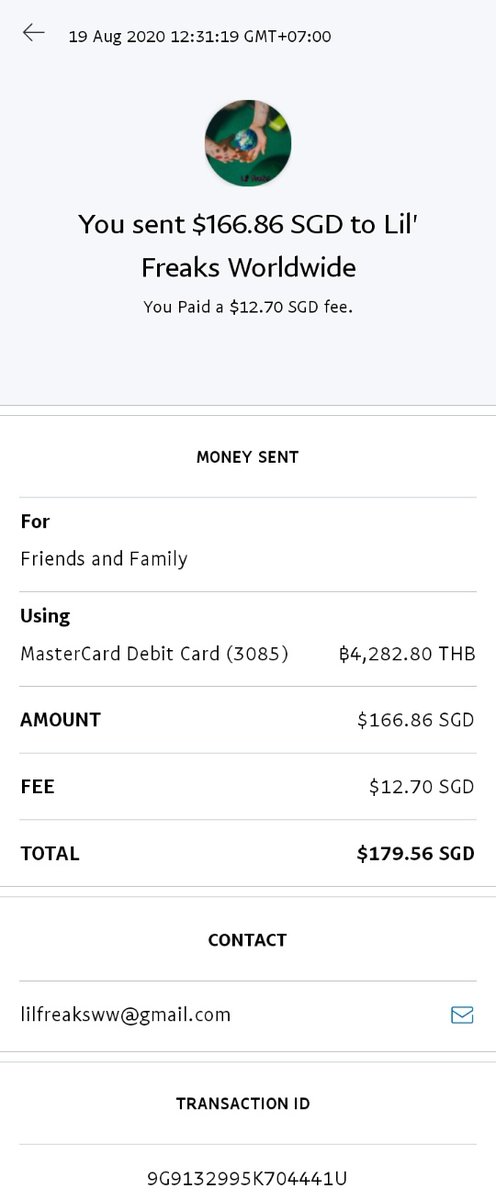496x1200 pixels.
Task: Tap the Using label
Action: pos(45,616)
